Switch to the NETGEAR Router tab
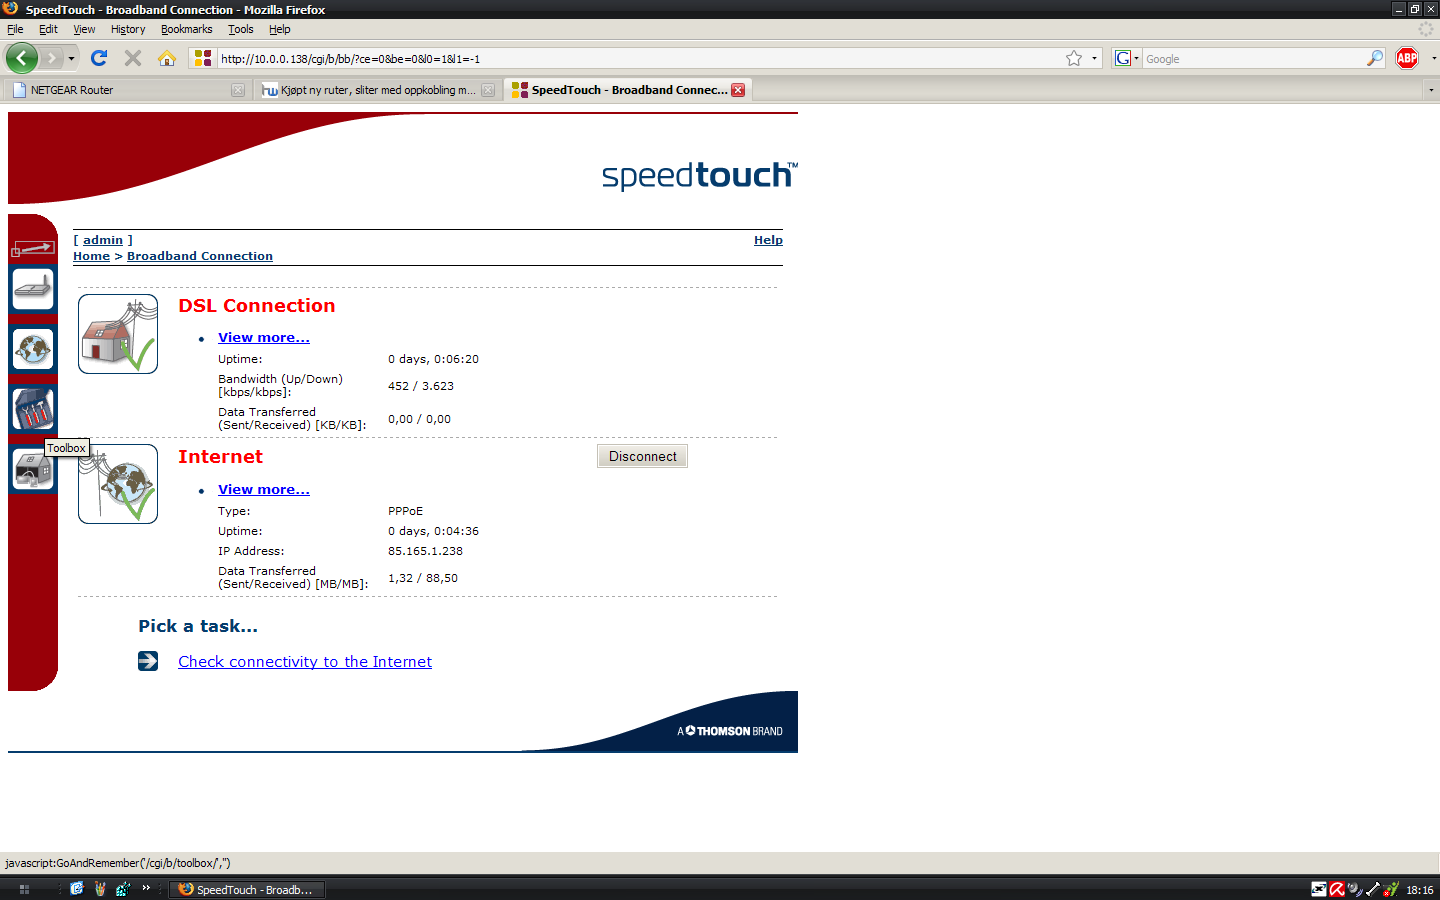The width and height of the screenshot is (1440, 900). coord(127,90)
